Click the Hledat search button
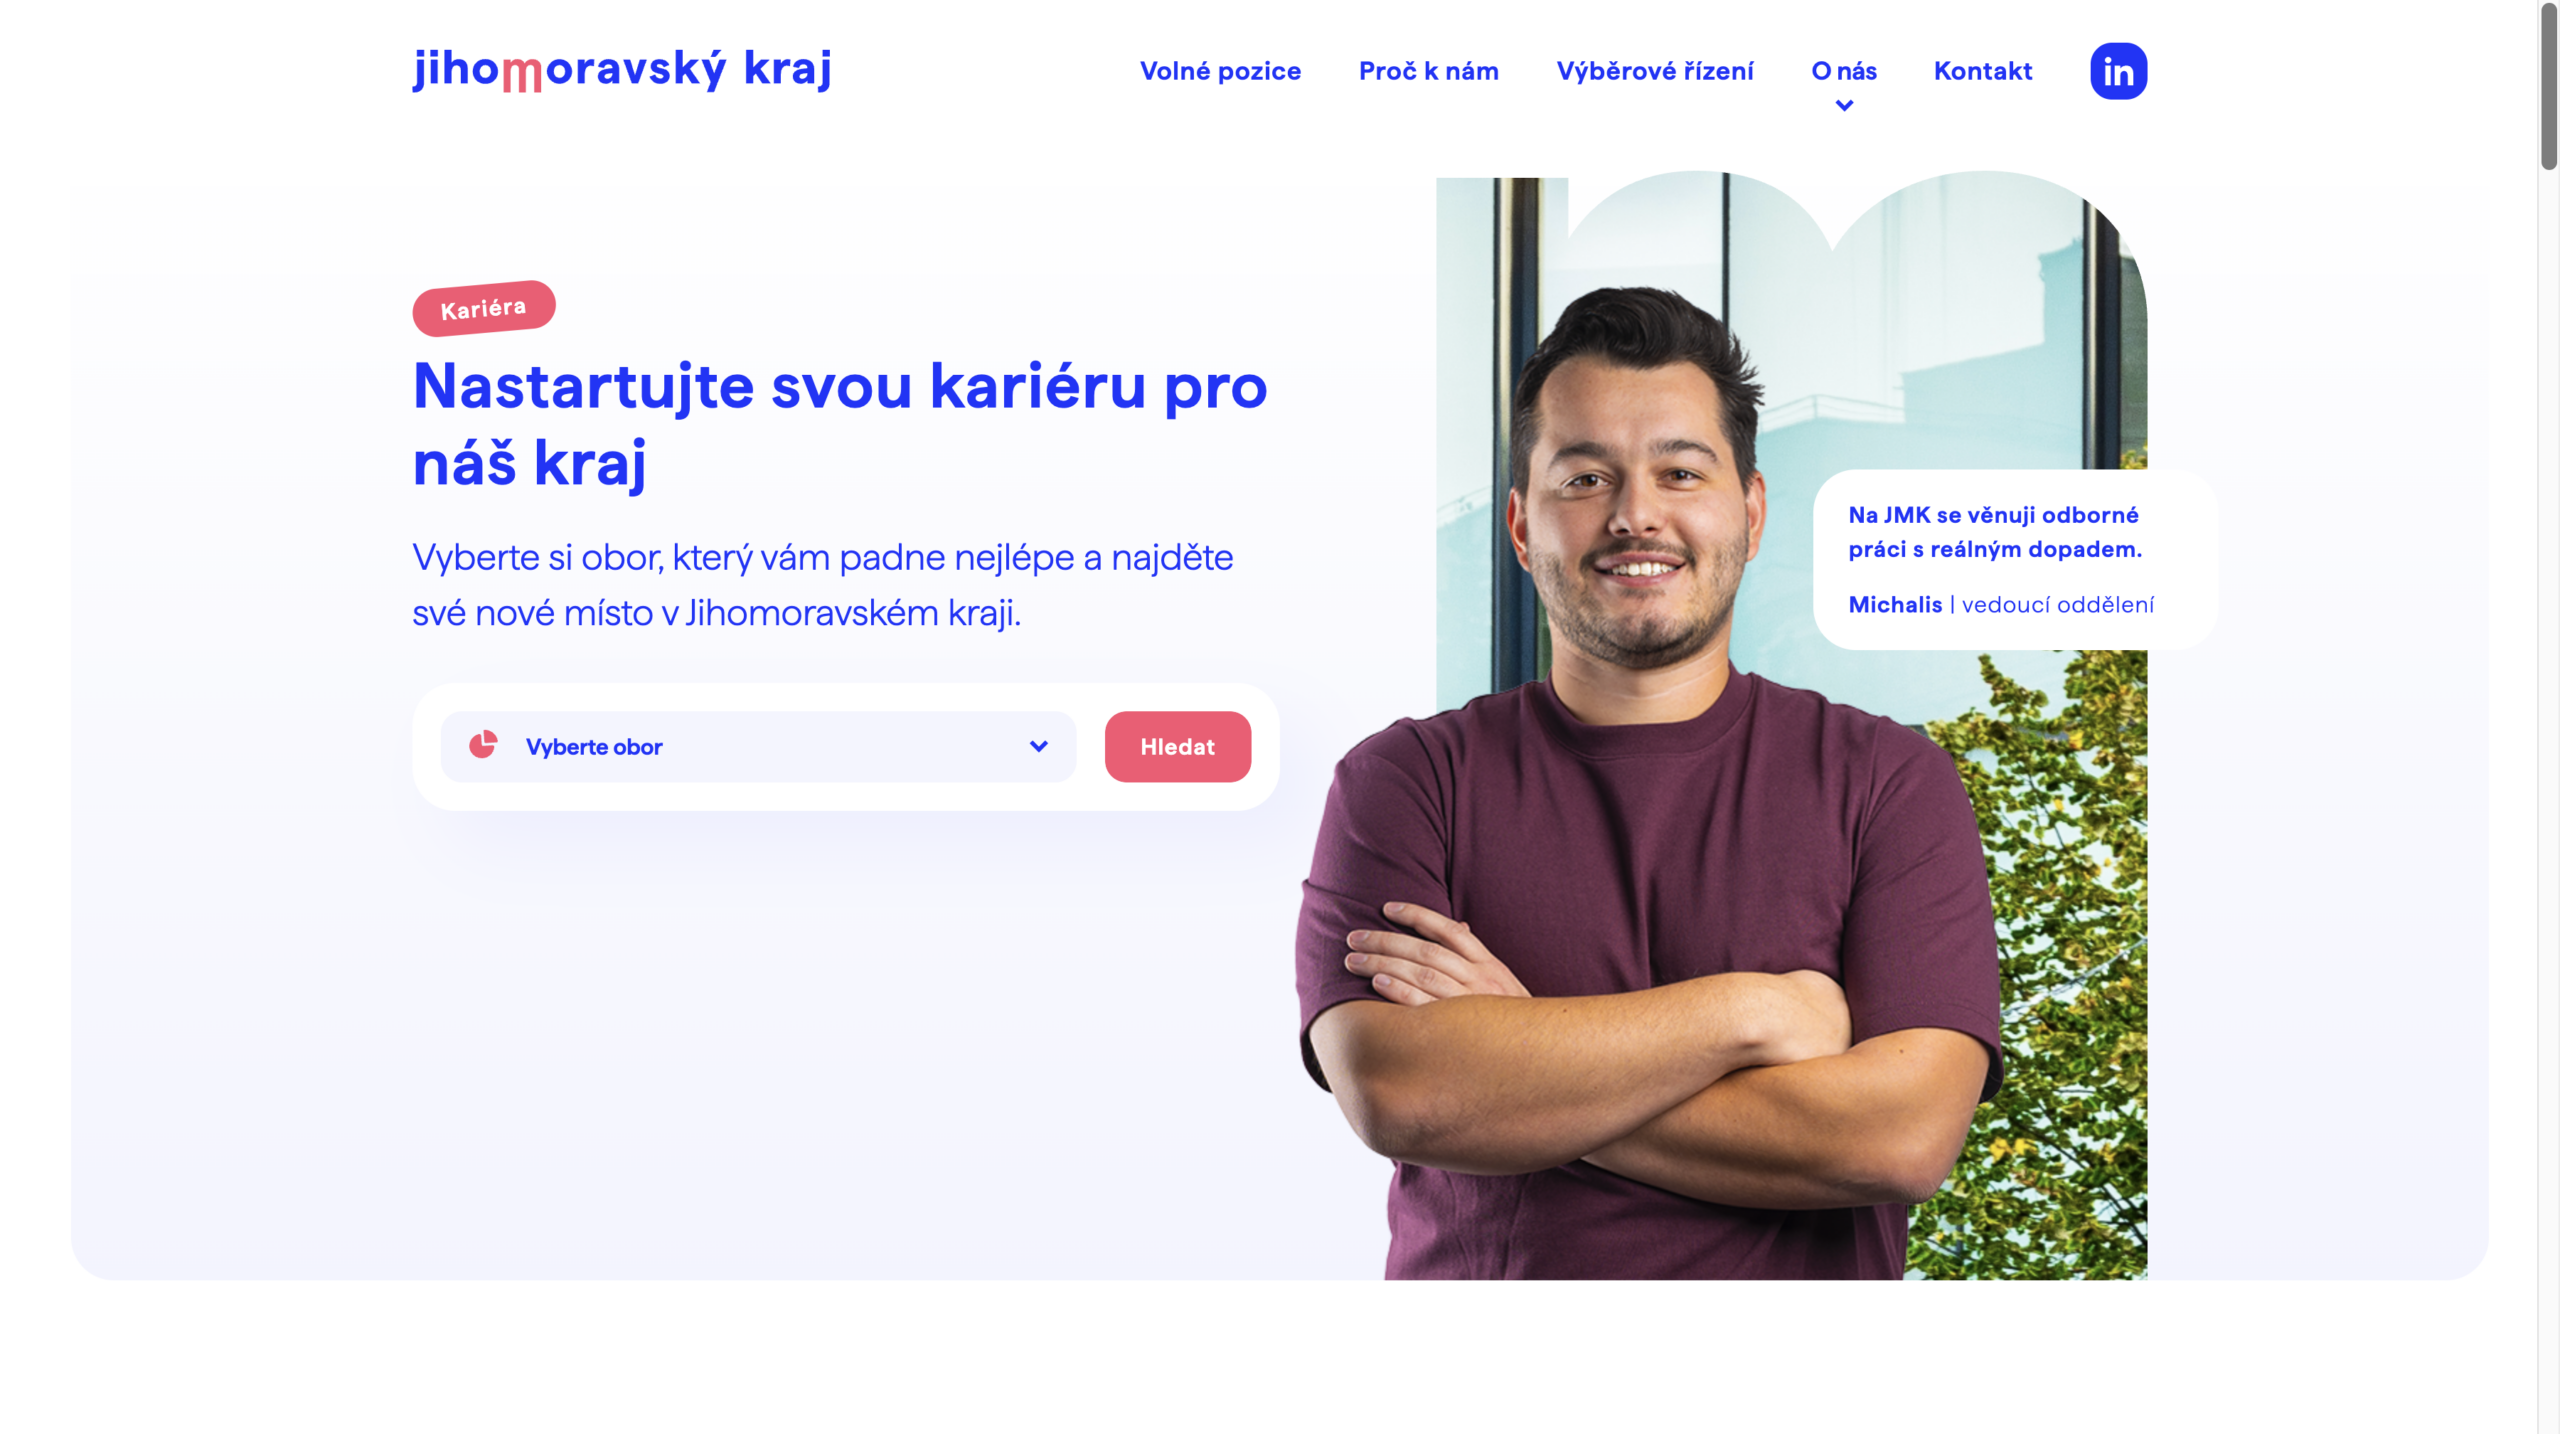This screenshot has width=2560, height=1434. coord(1178,747)
